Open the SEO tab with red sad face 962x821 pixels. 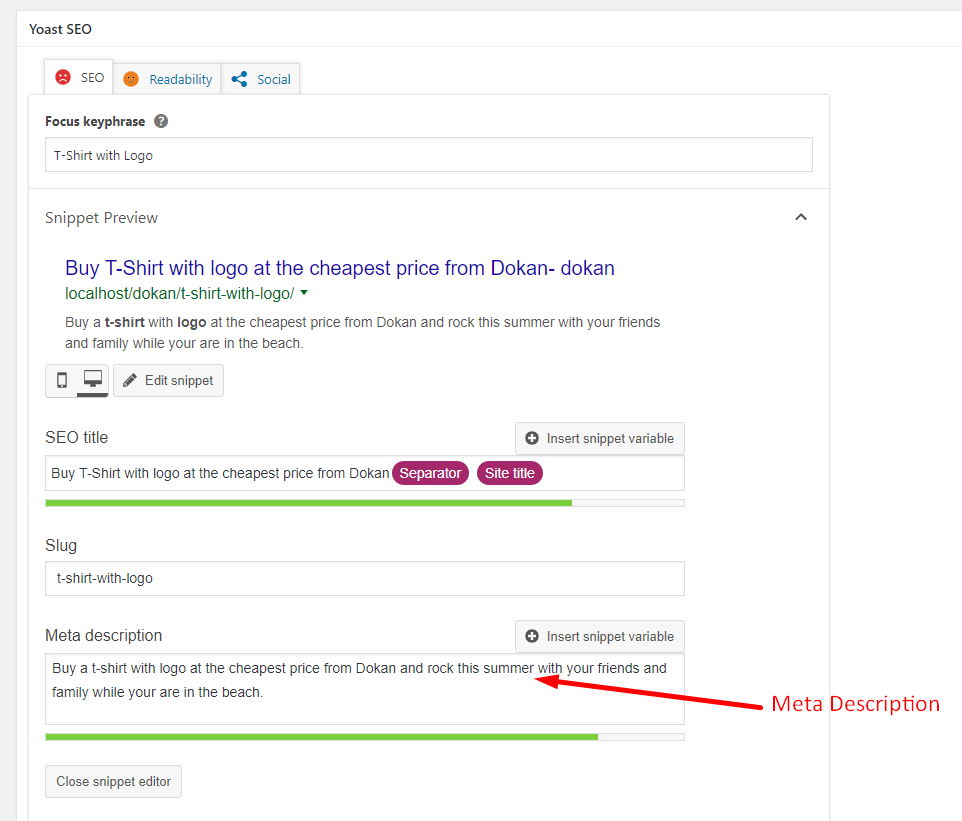[79, 77]
